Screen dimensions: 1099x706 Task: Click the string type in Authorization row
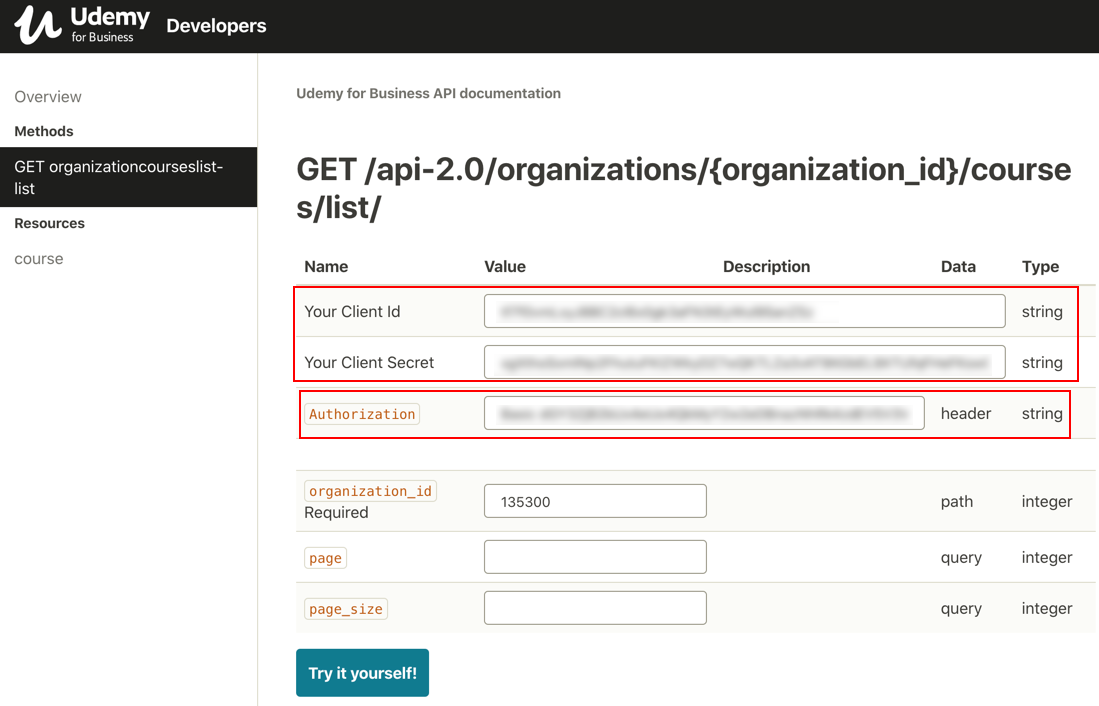[1042, 414]
